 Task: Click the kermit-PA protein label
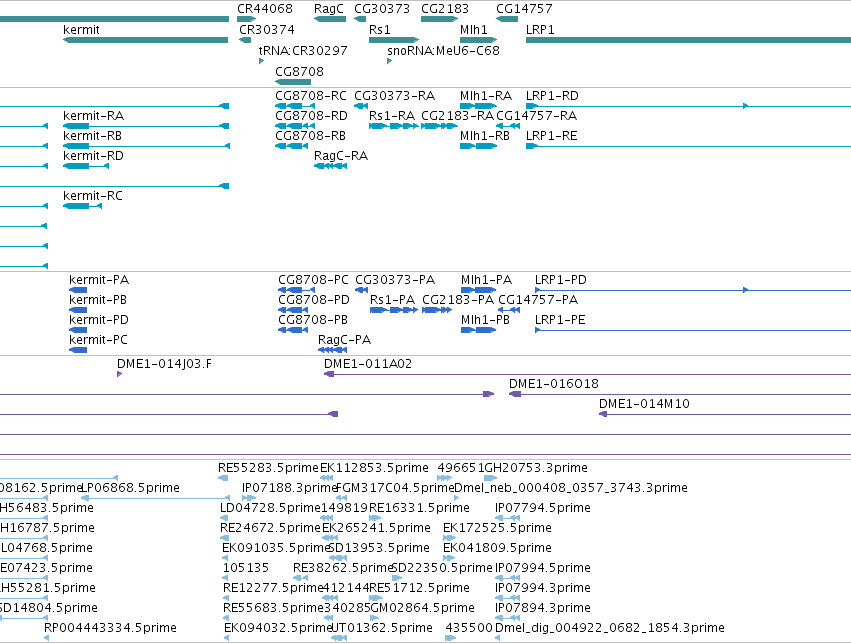(99, 280)
